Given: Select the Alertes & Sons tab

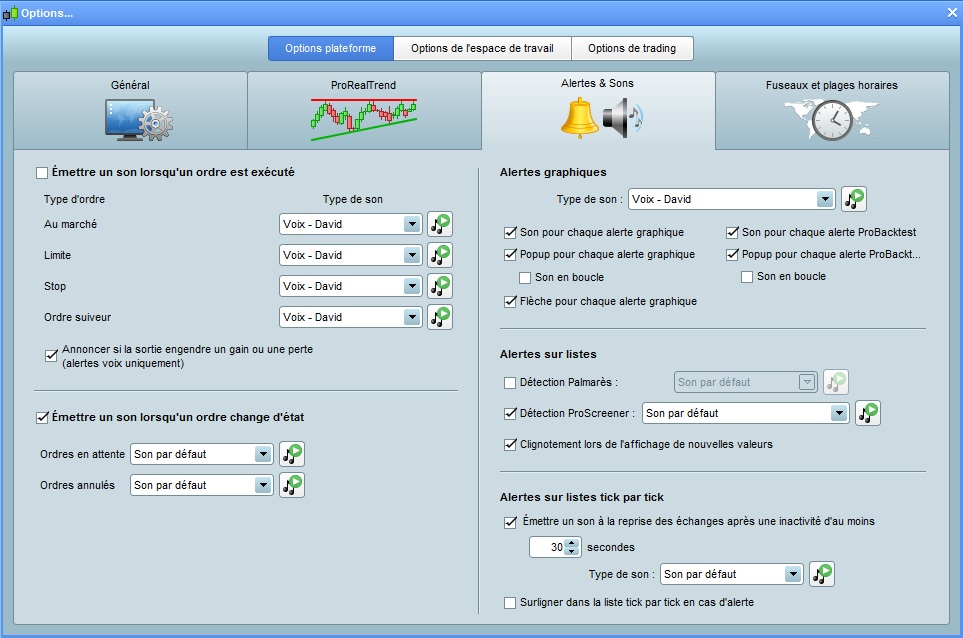Looking at the screenshot, I should point(598,111).
